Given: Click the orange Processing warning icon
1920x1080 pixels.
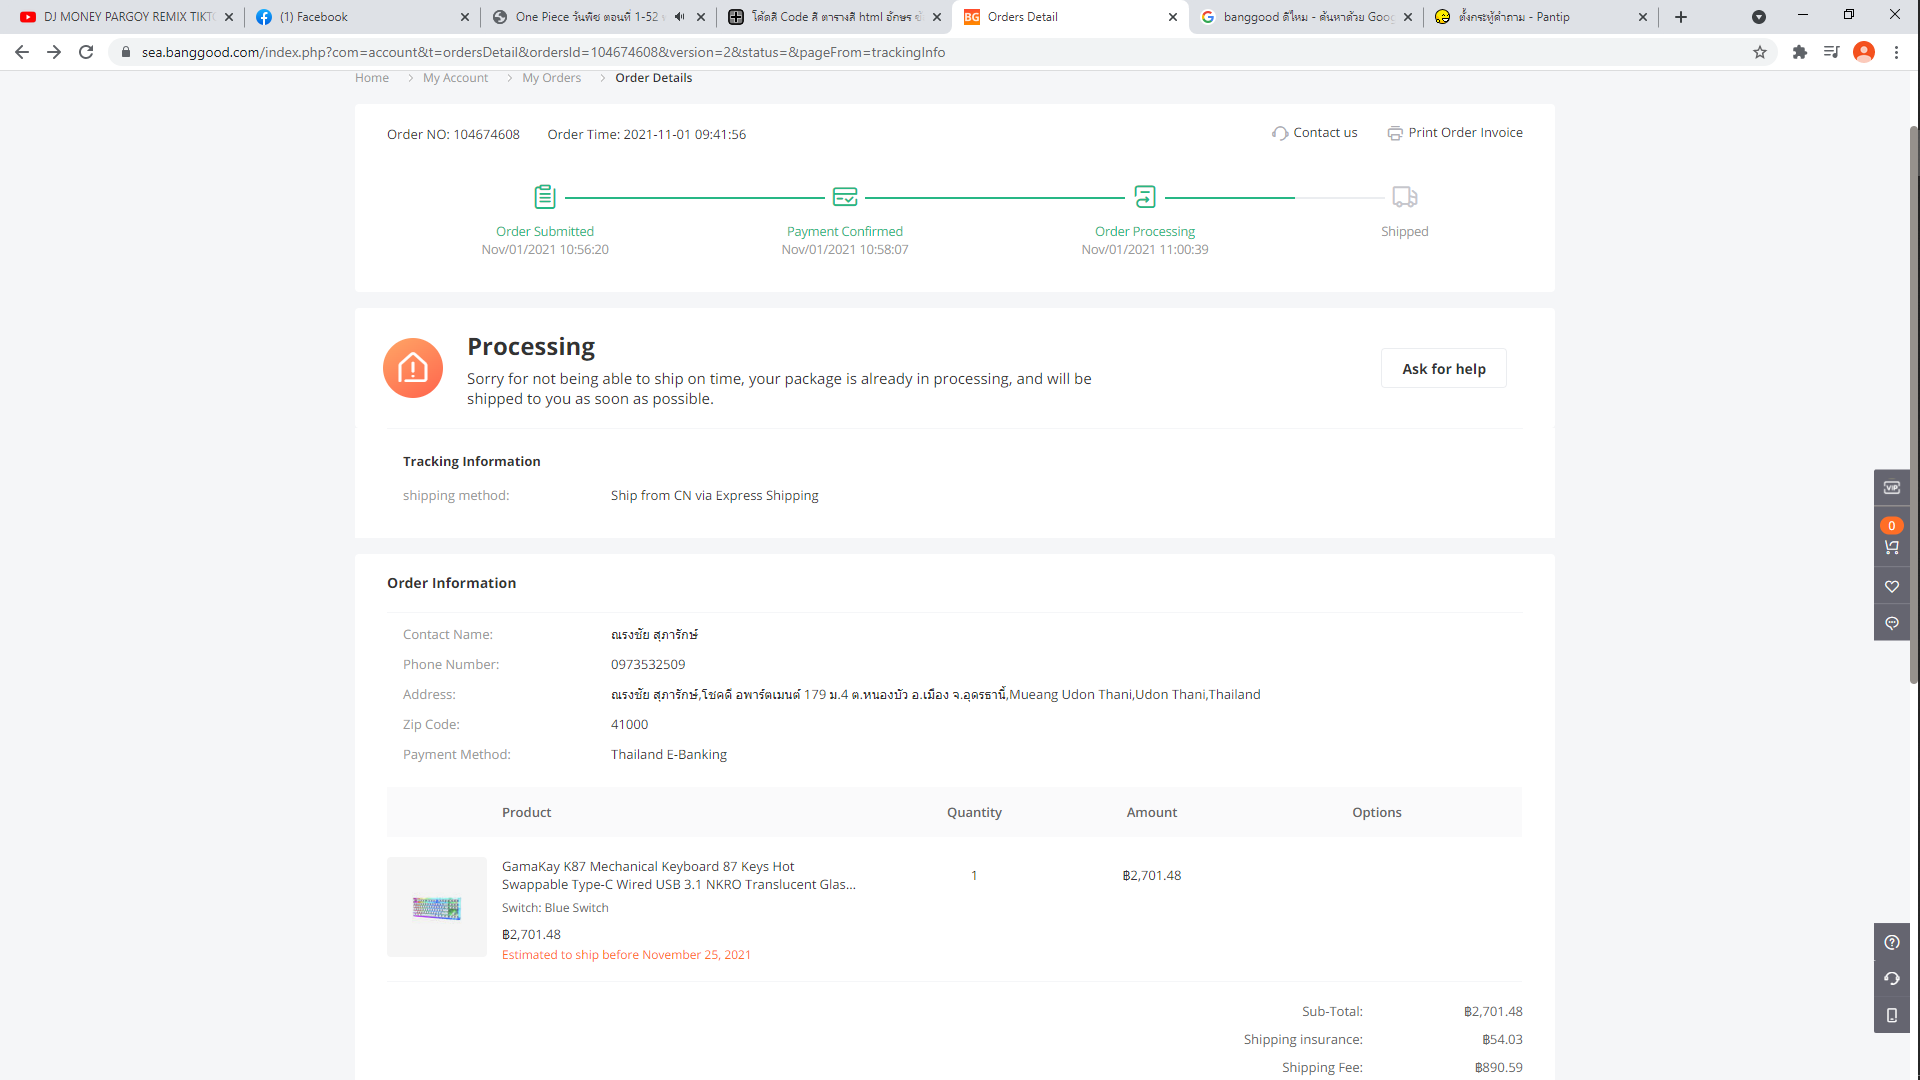Looking at the screenshot, I should (x=413, y=368).
